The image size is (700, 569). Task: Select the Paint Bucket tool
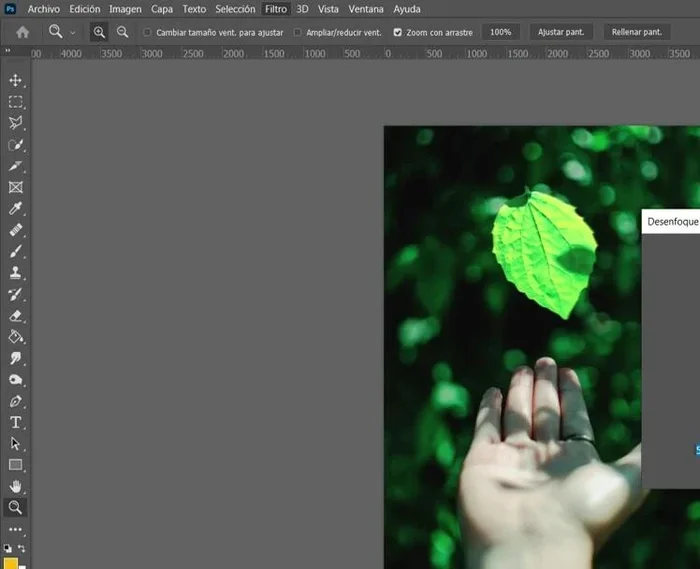click(x=16, y=337)
